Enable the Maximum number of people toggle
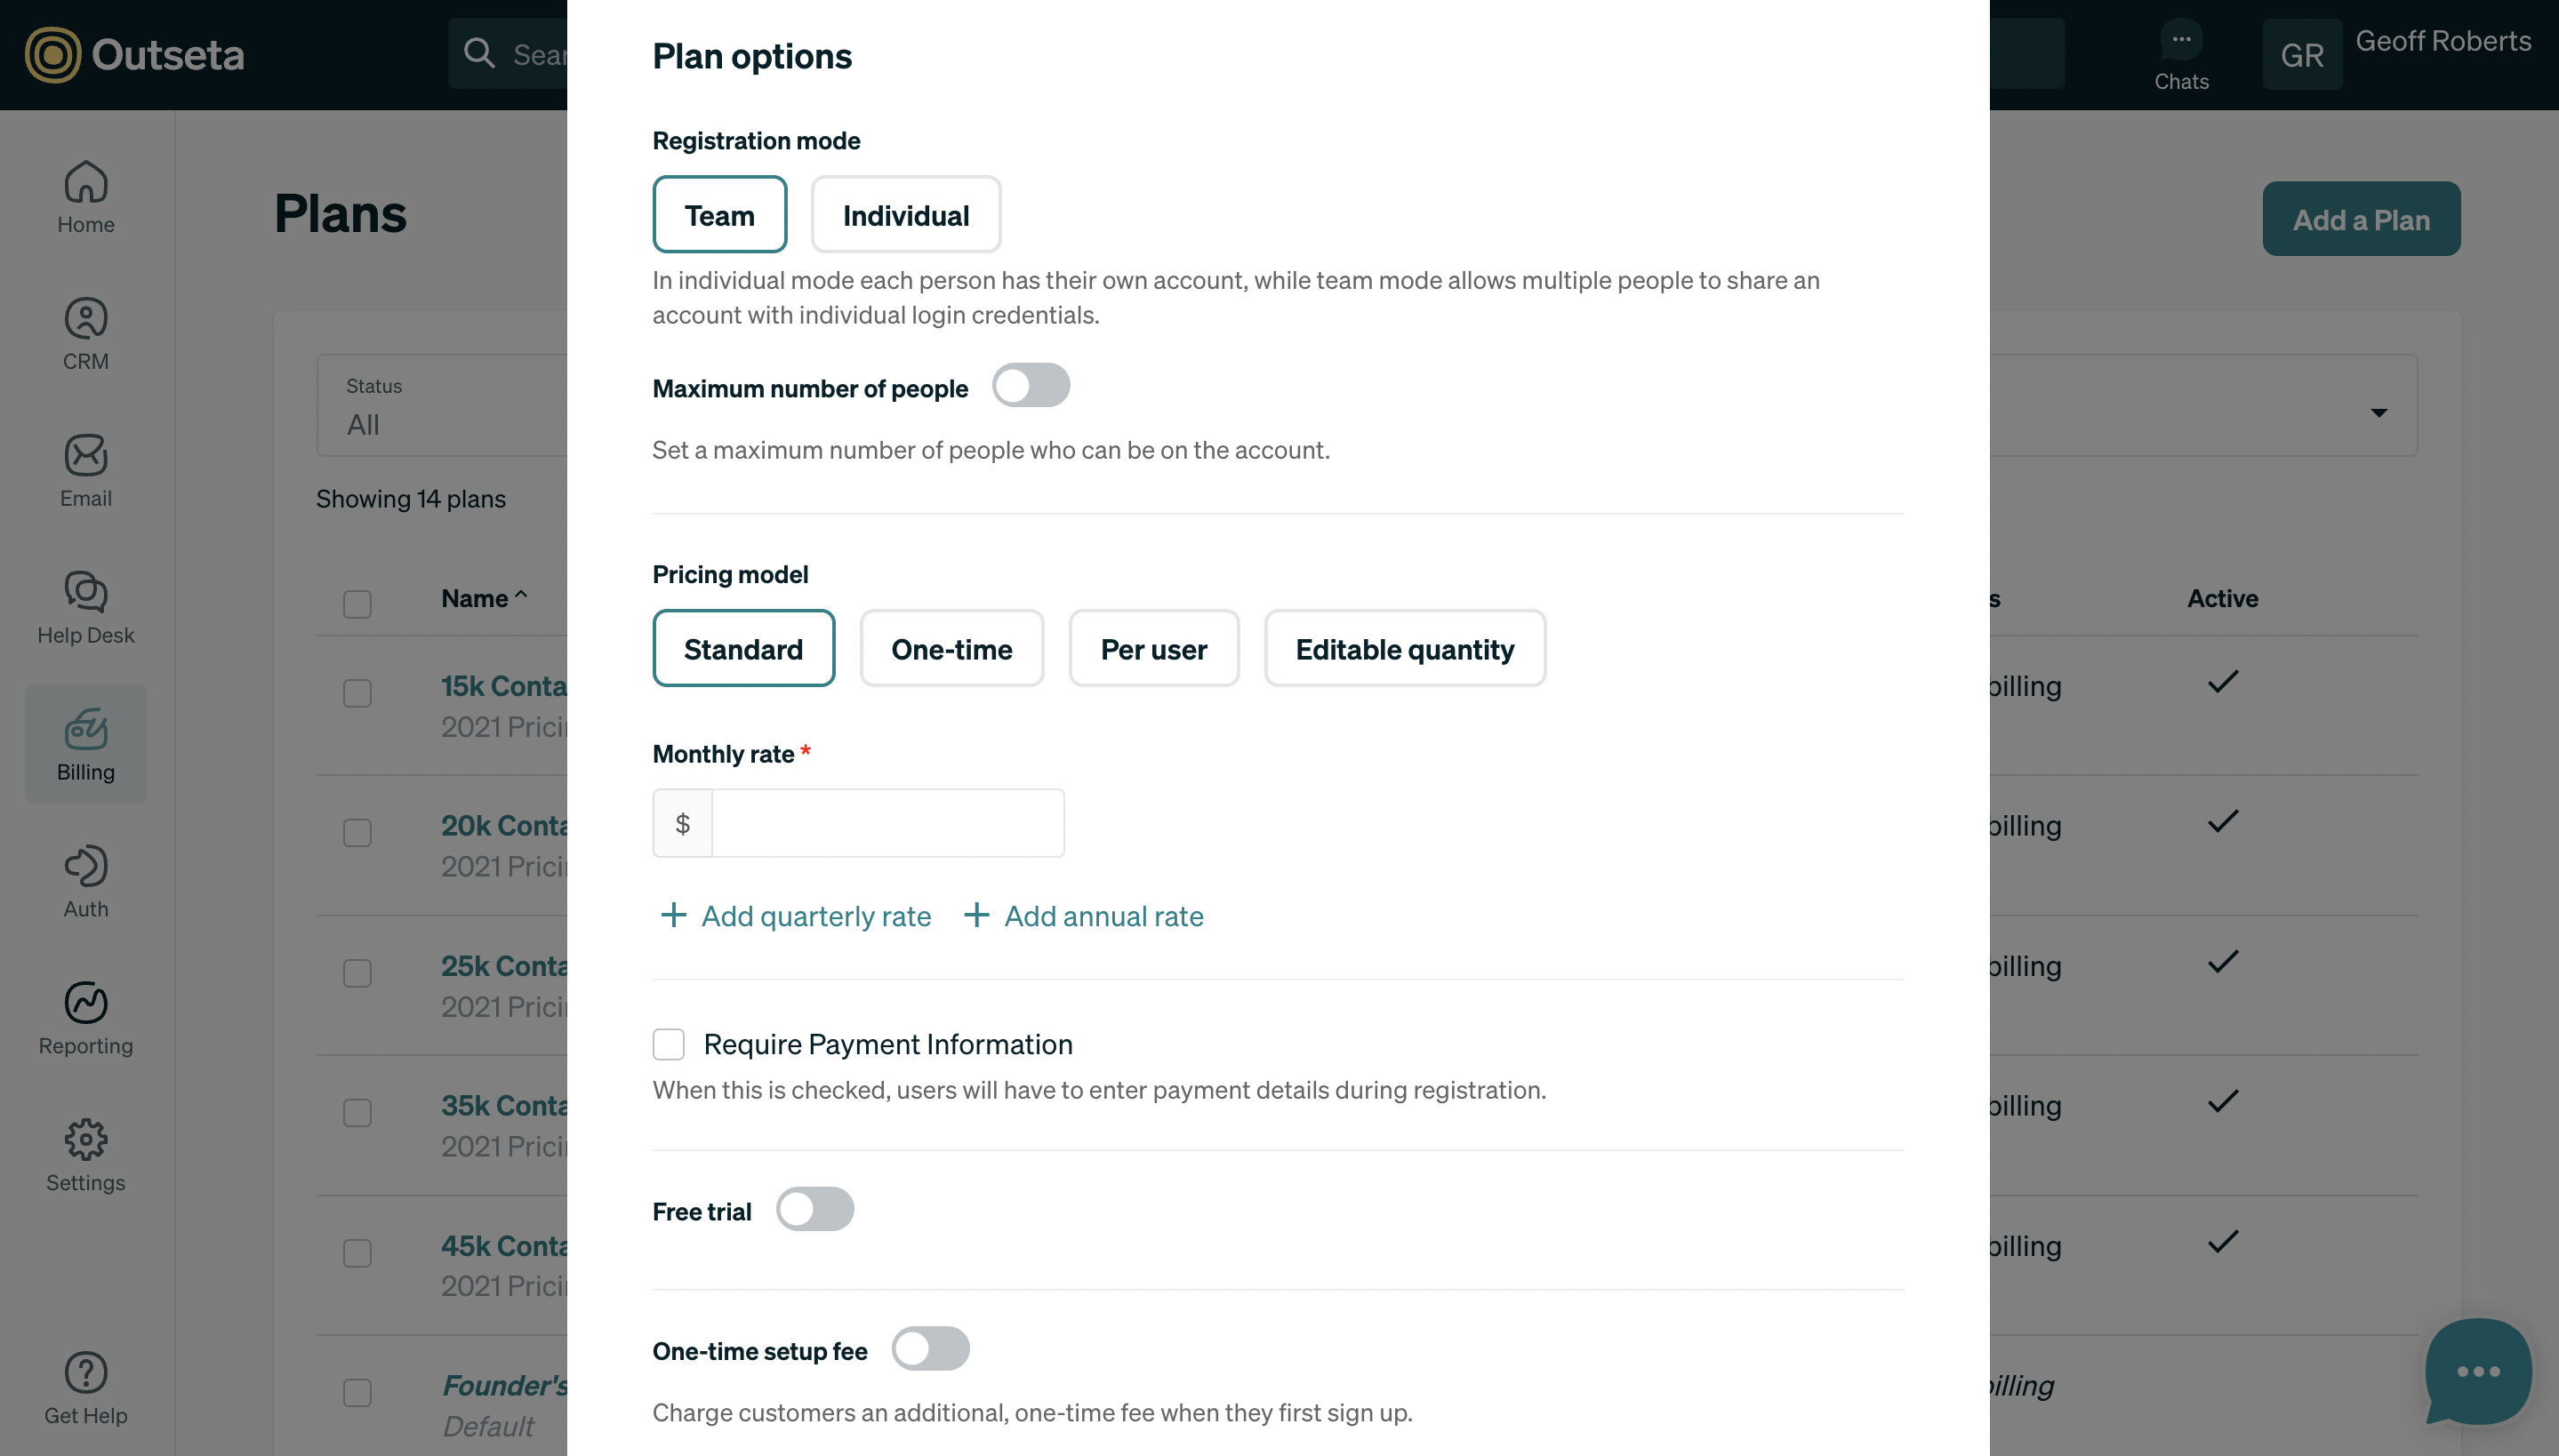The height and width of the screenshot is (1456, 2559). [1031, 386]
